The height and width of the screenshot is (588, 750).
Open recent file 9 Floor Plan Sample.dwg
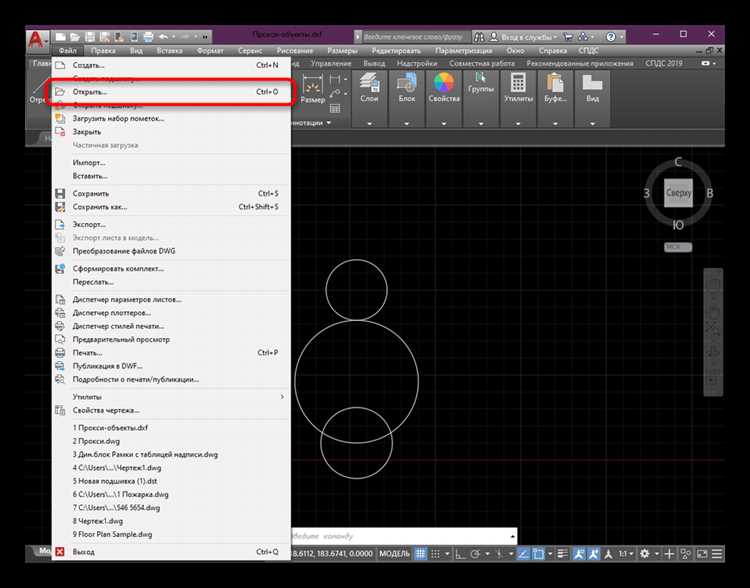111,534
